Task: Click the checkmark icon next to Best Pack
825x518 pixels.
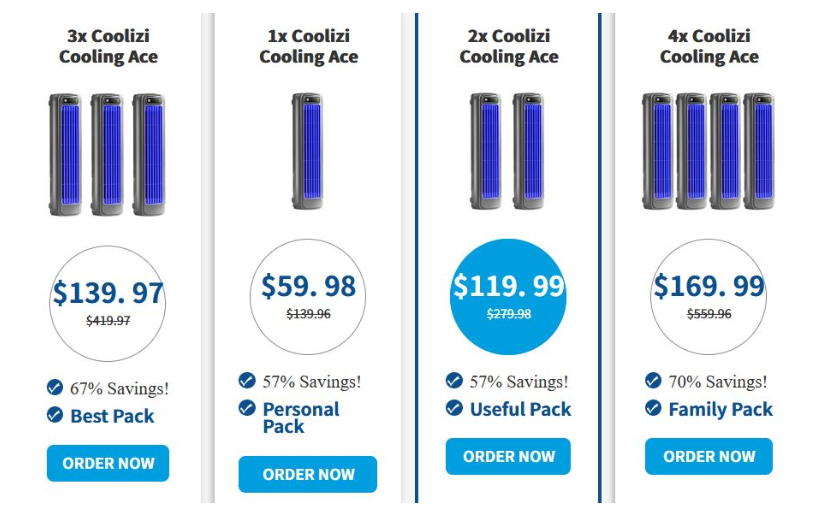Action: pyautogui.click(x=55, y=414)
